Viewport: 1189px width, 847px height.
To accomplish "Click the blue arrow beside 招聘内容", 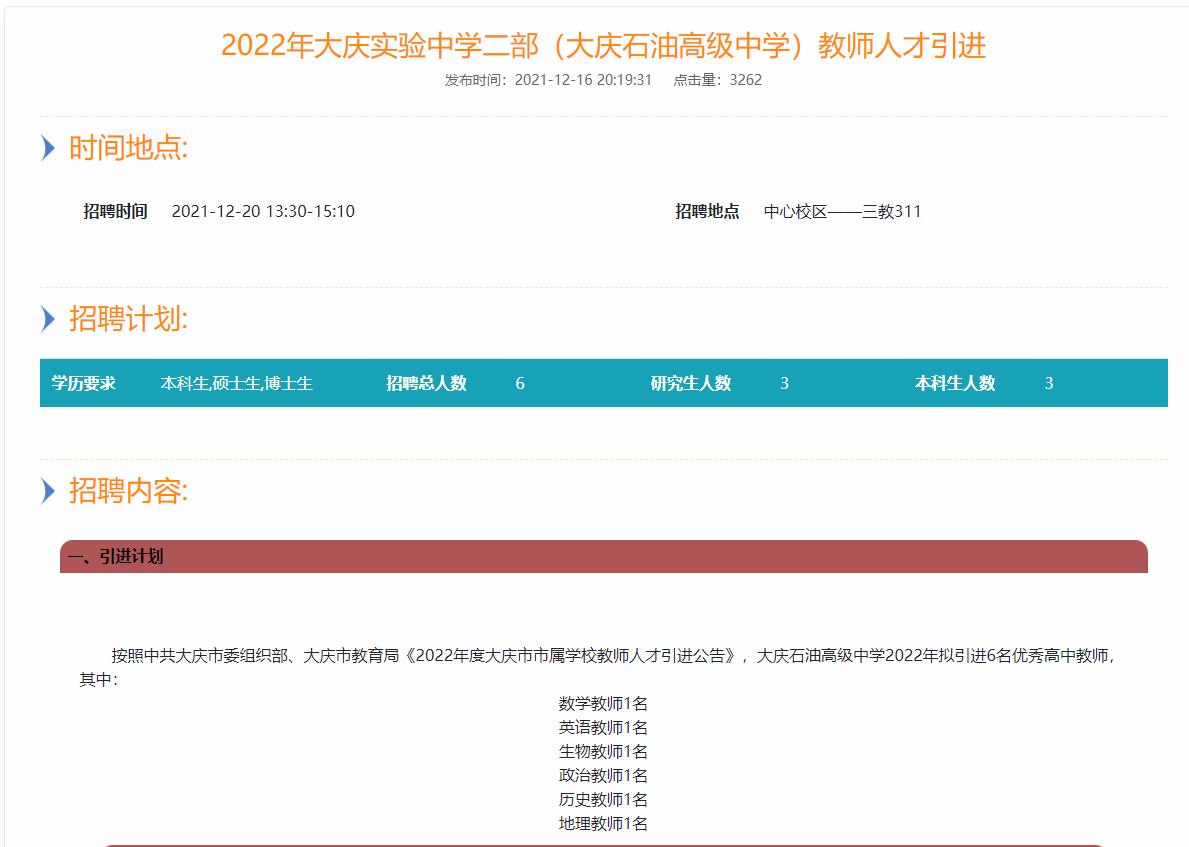I will coord(48,491).
